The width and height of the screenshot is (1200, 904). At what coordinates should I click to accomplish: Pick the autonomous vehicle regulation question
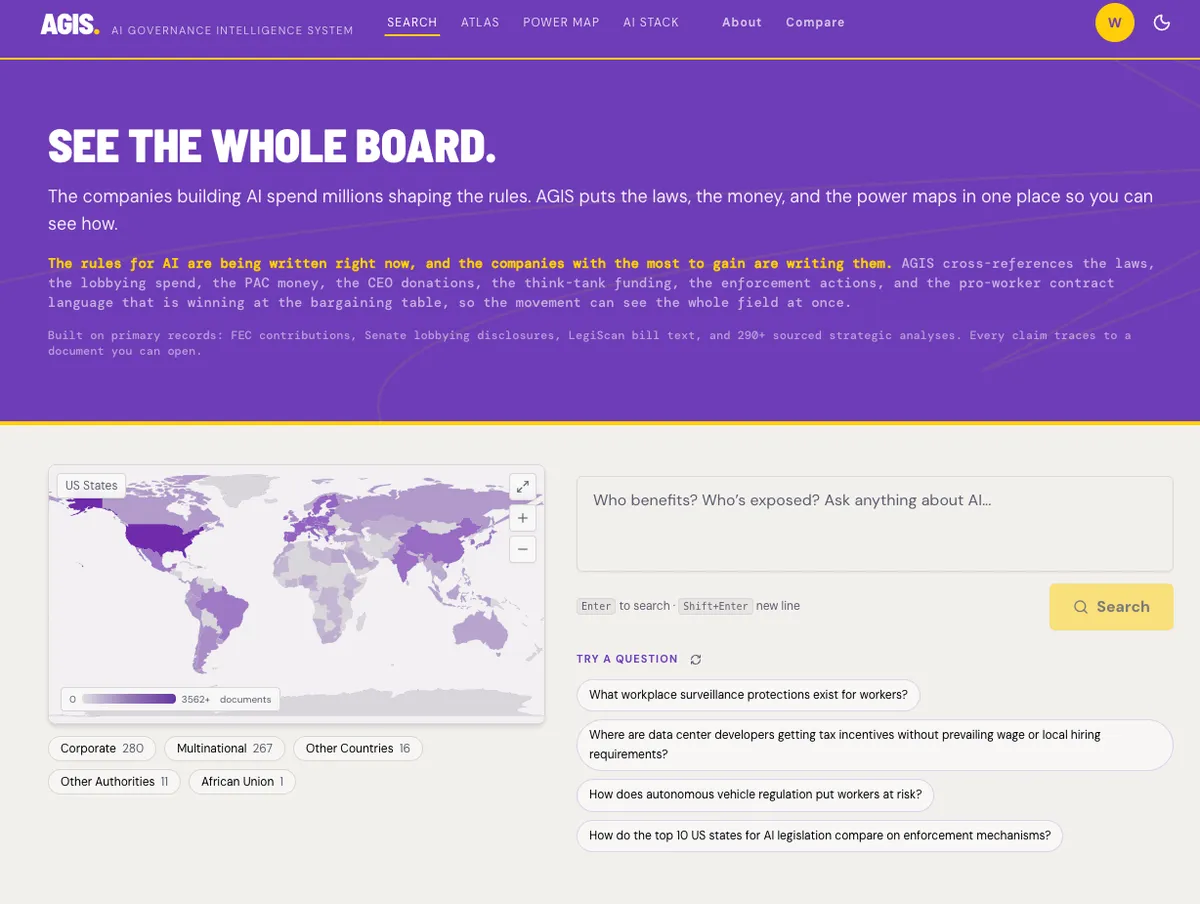755,795
